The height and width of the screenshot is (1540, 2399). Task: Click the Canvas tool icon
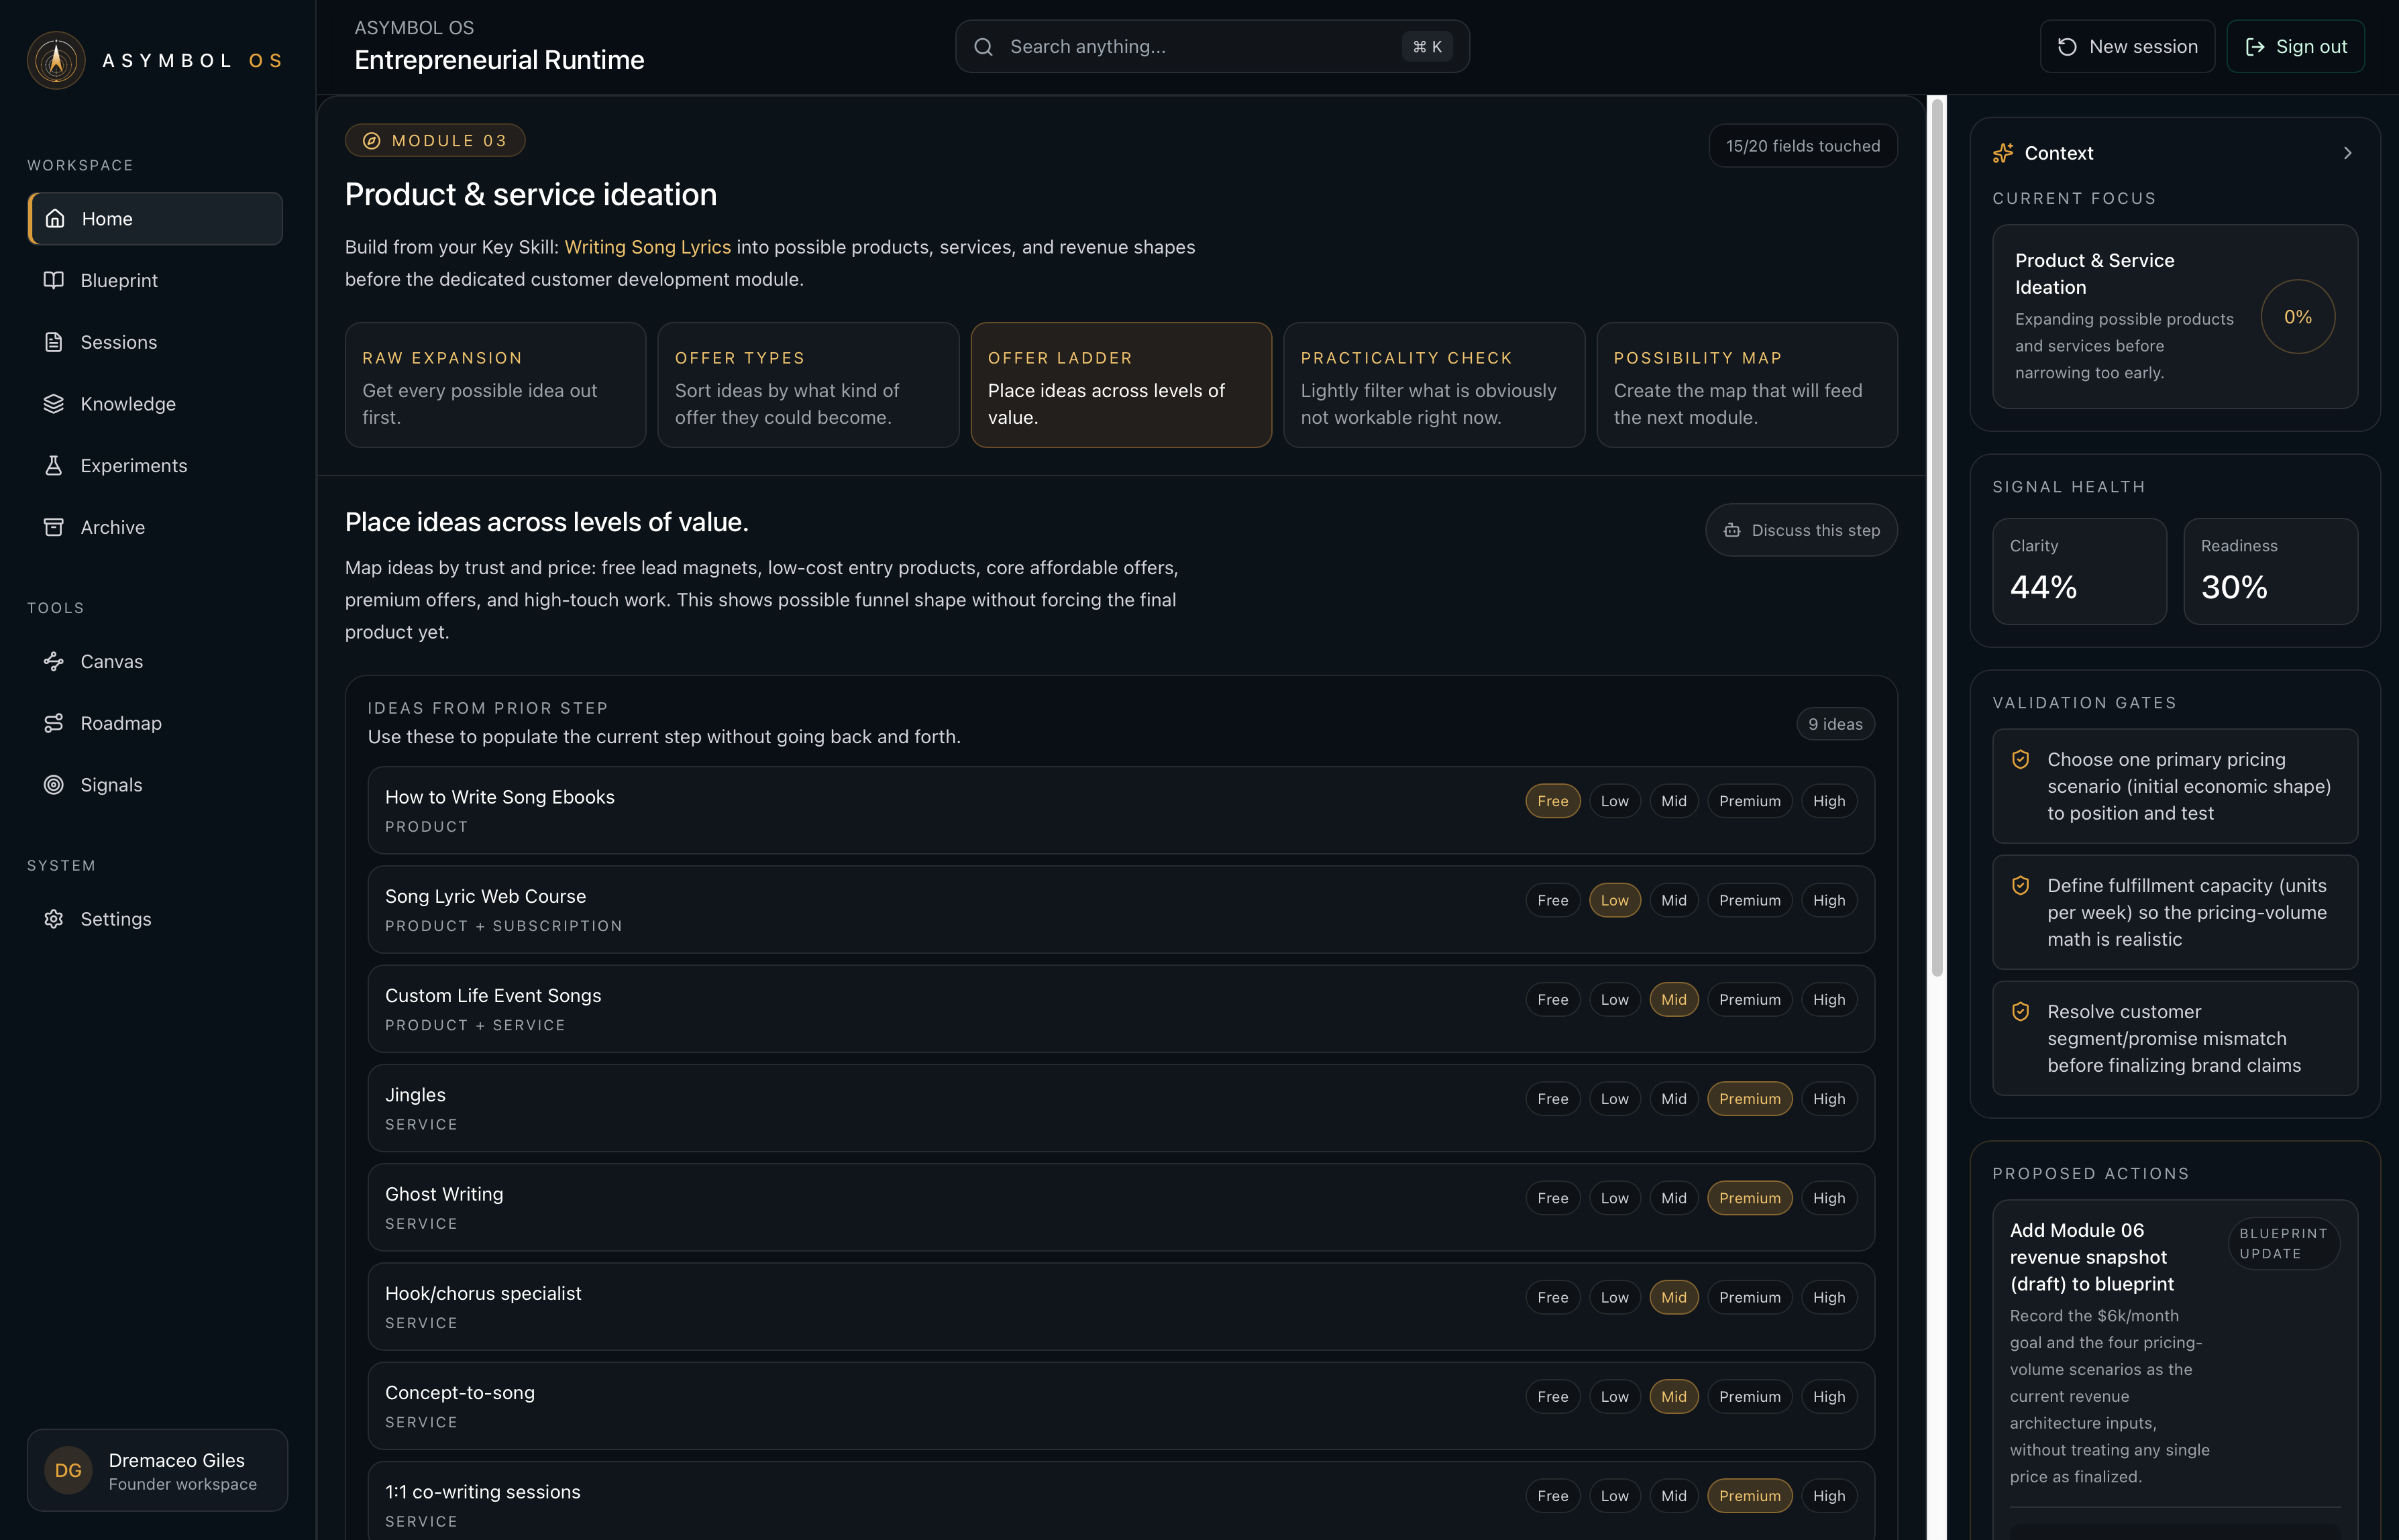pos(54,661)
